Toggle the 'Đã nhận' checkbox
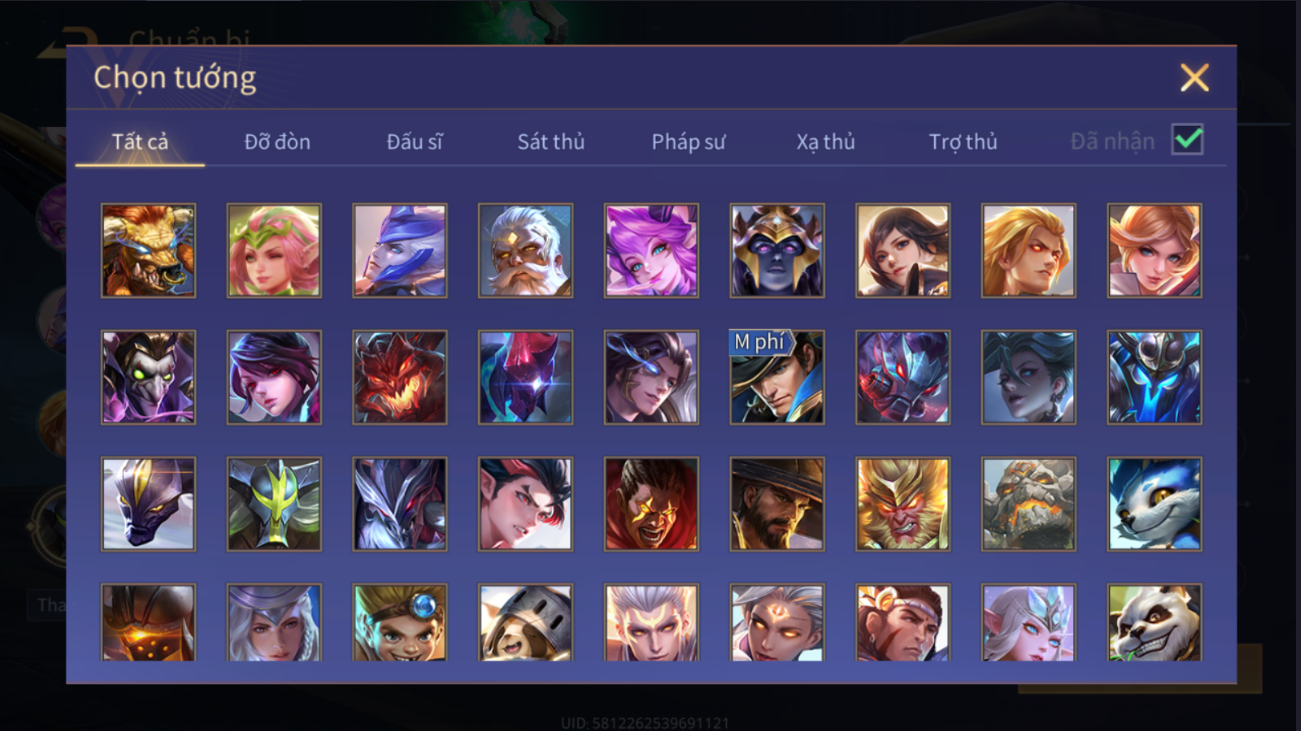The width and height of the screenshot is (1301, 731). point(1187,140)
